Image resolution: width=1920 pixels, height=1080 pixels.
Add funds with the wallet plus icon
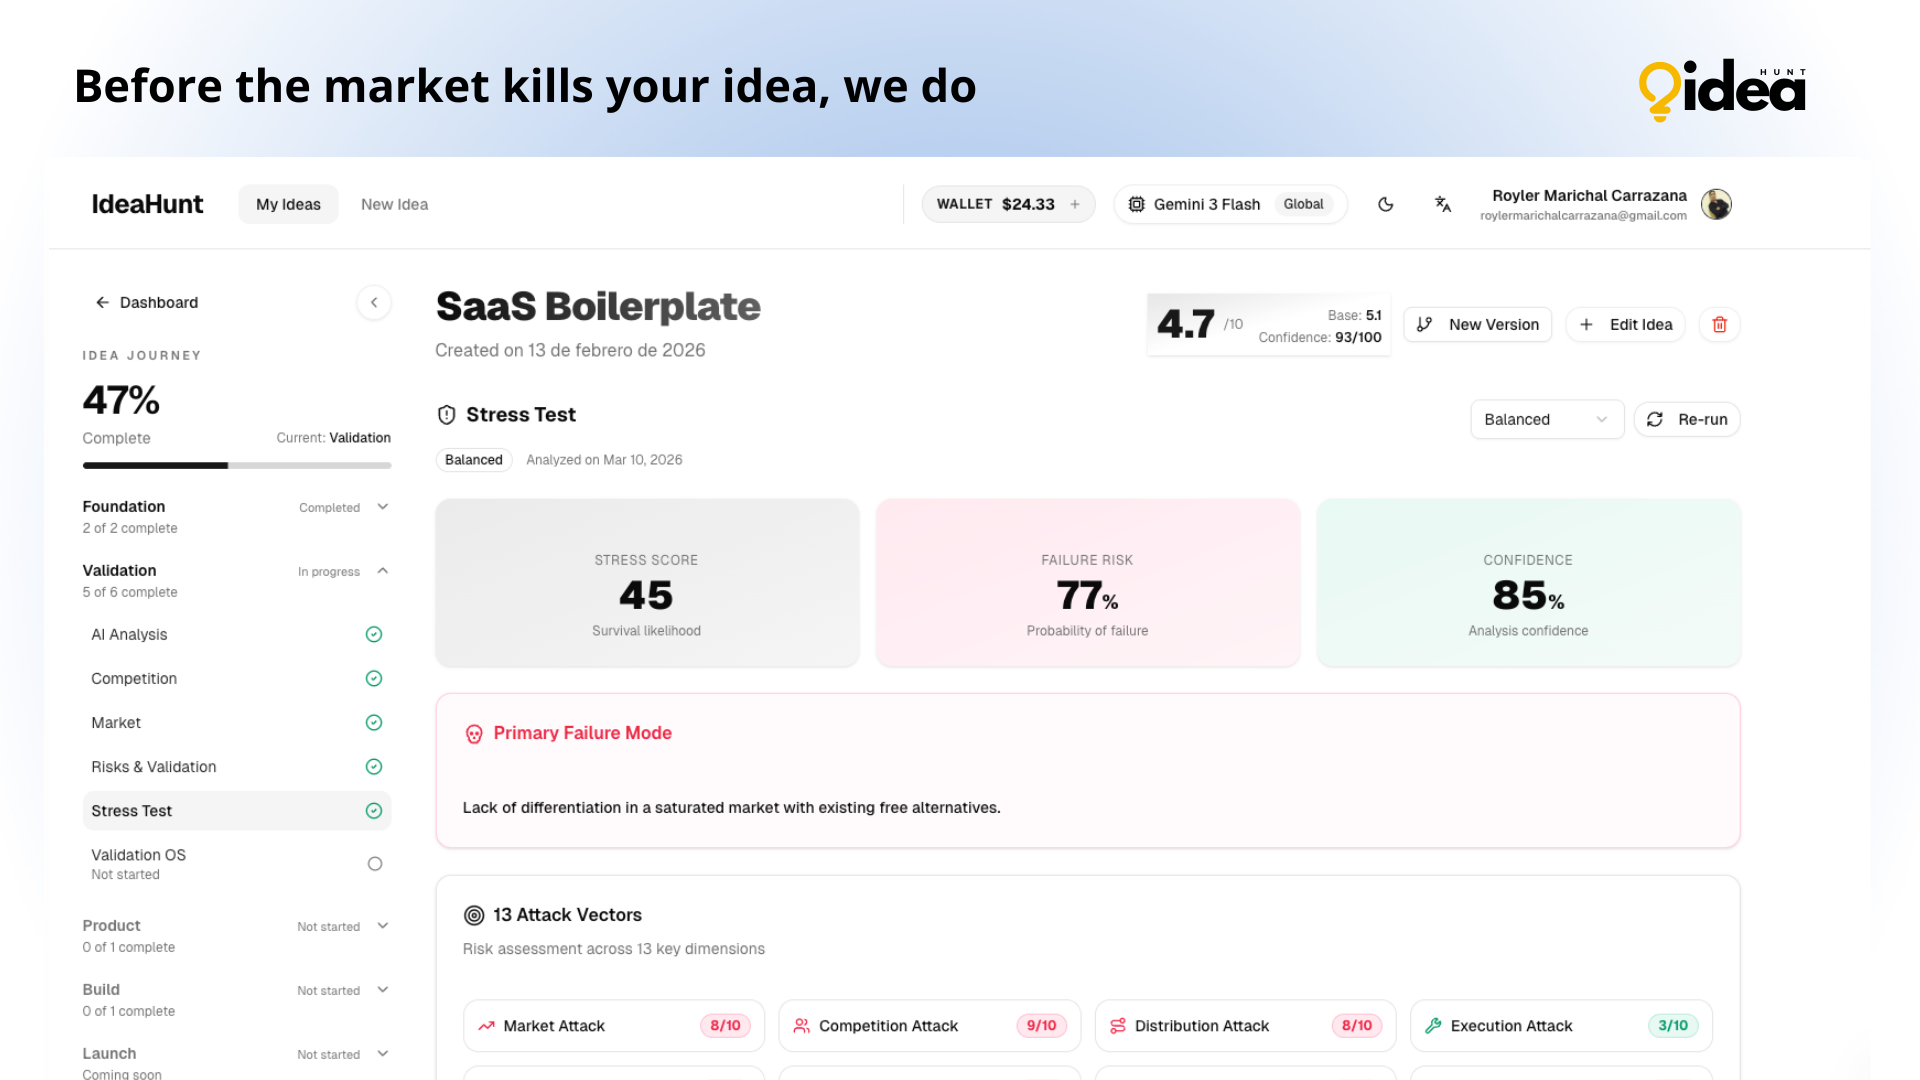coord(1074,204)
